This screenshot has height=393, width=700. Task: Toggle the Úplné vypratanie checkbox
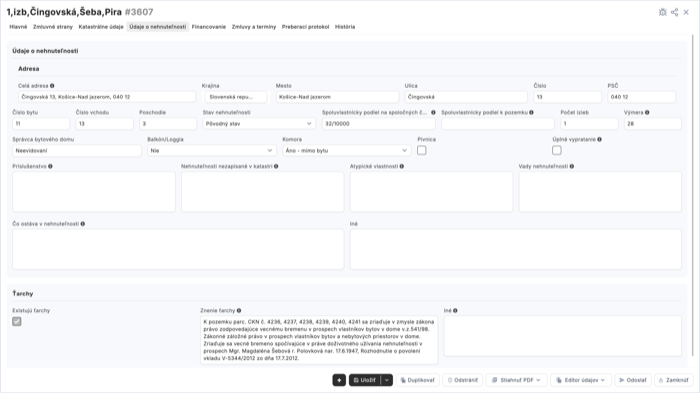click(x=557, y=151)
